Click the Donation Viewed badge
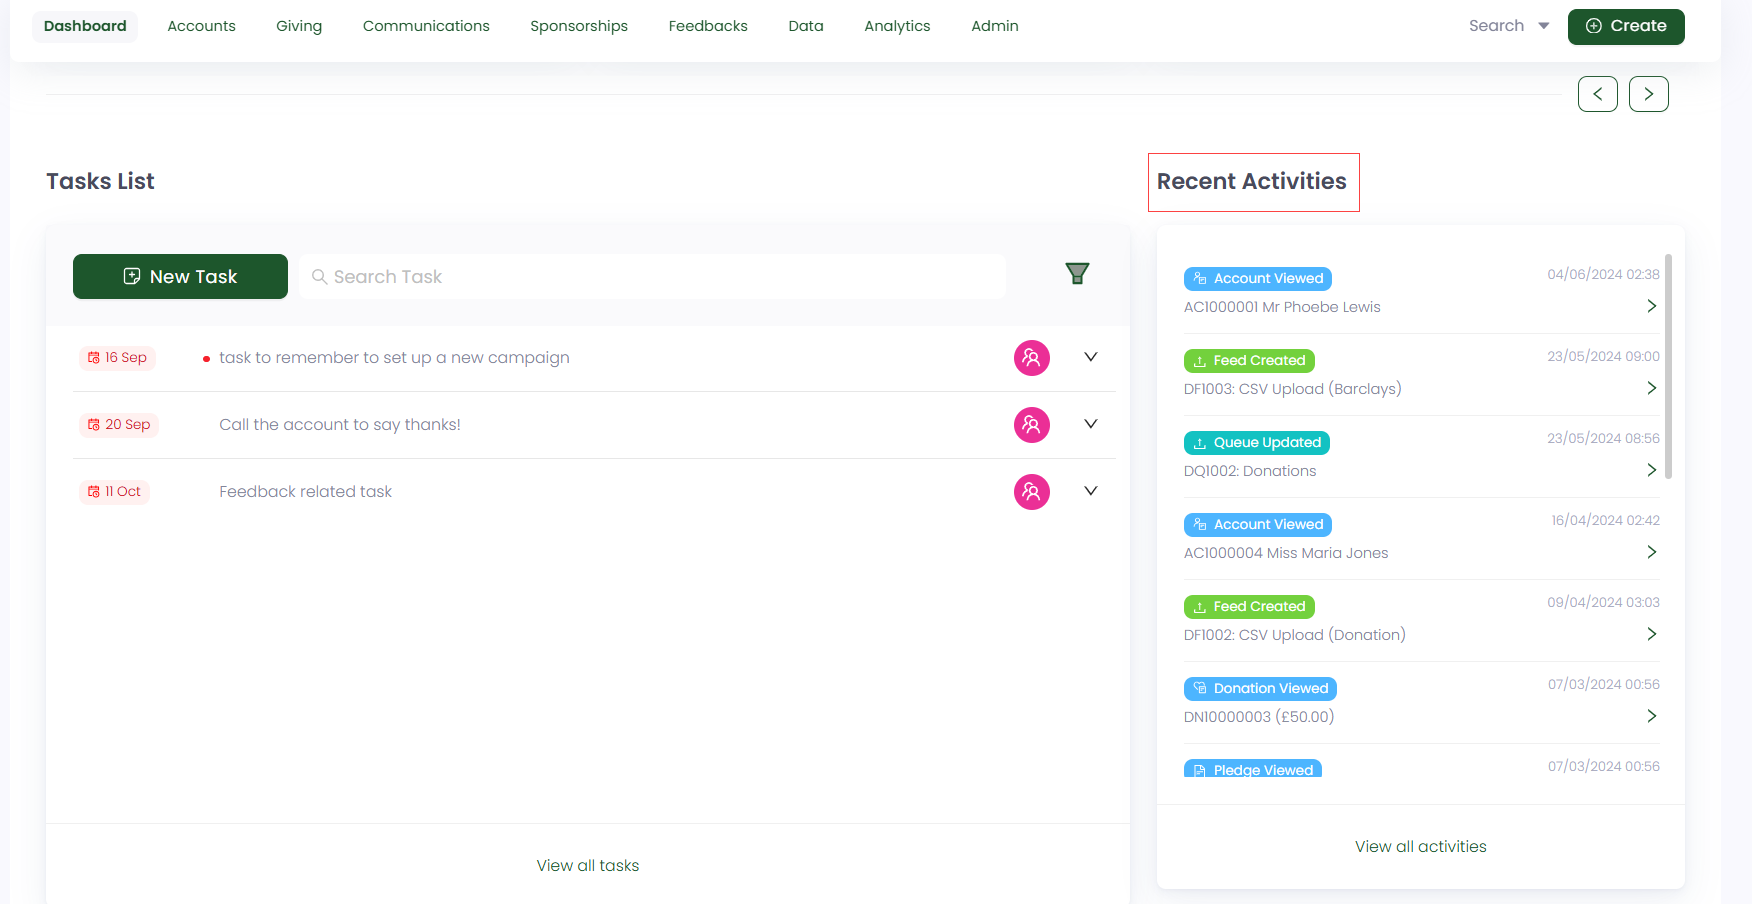 click(1260, 689)
